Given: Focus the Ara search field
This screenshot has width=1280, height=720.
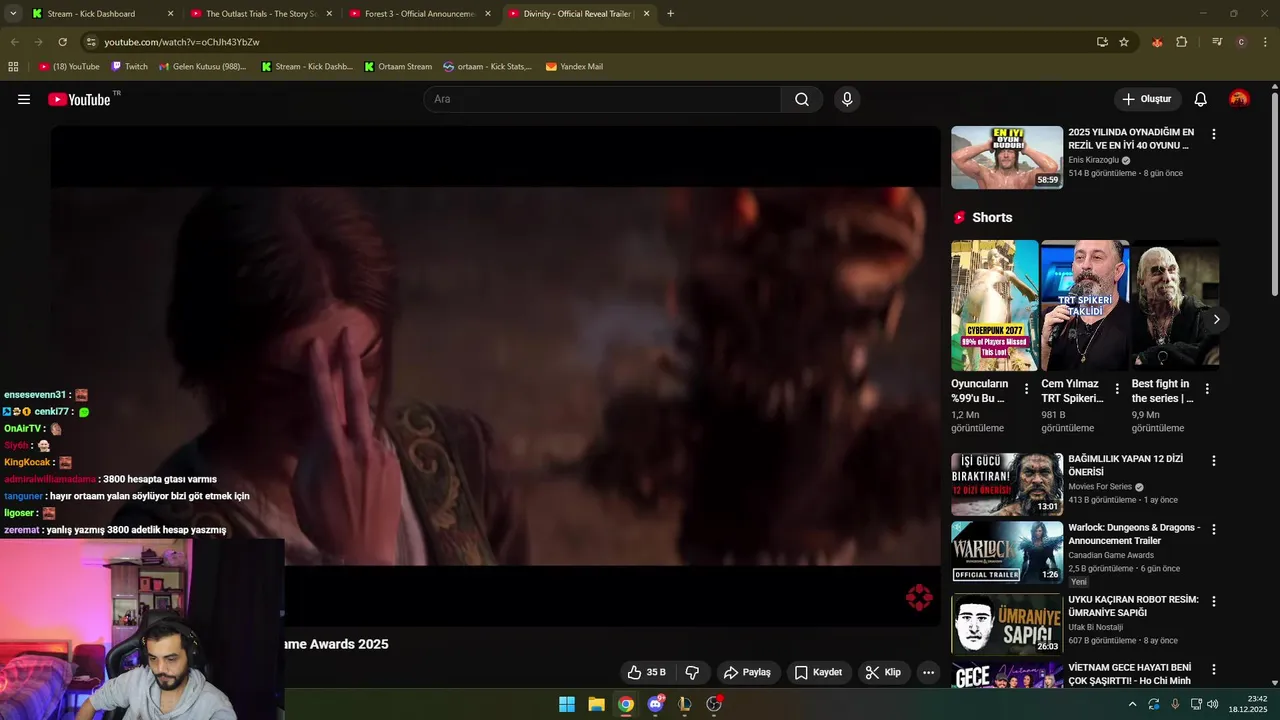Looking at the screenshot, I should [603, 99].
